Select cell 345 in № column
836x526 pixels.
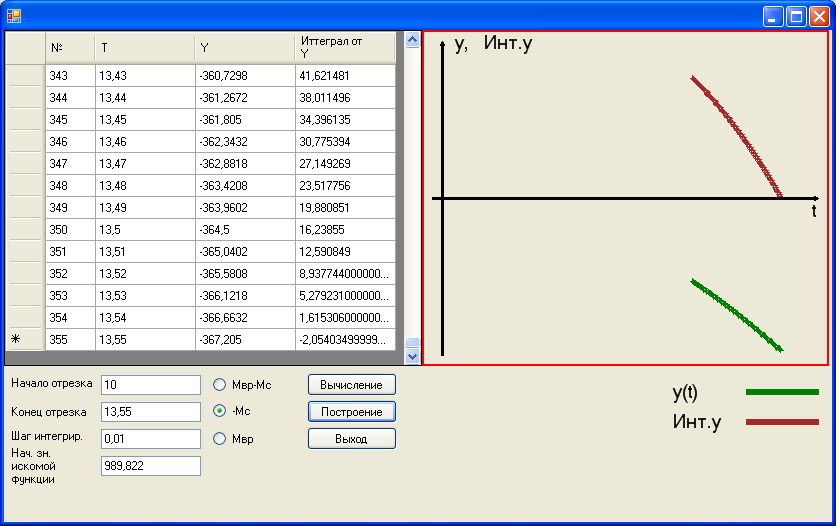[x=70, y=119]
